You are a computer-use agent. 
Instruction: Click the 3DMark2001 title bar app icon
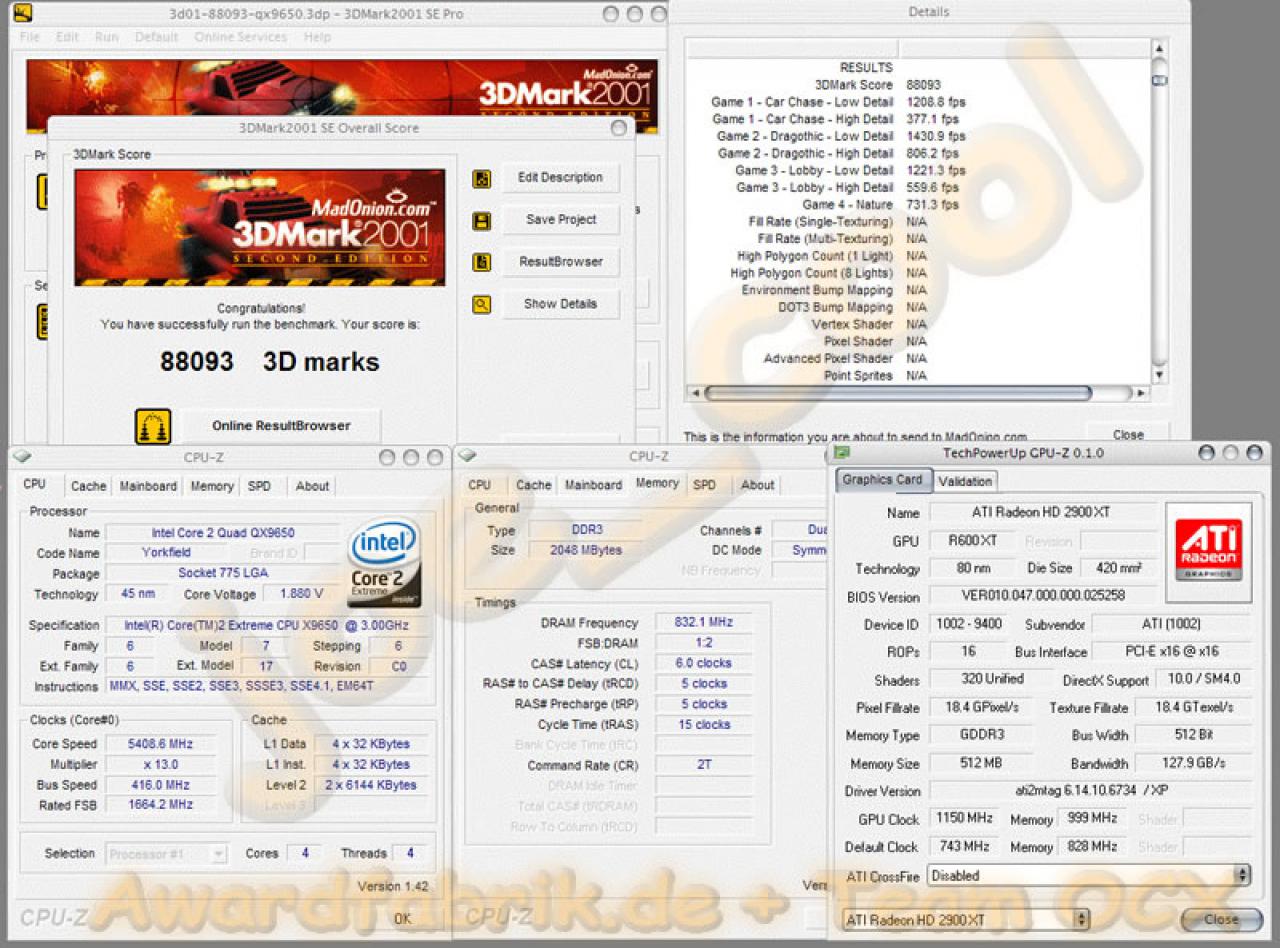22,13
